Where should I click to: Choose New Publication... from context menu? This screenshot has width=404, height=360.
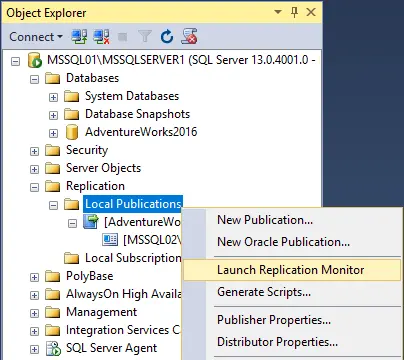[x=292, y=220]
